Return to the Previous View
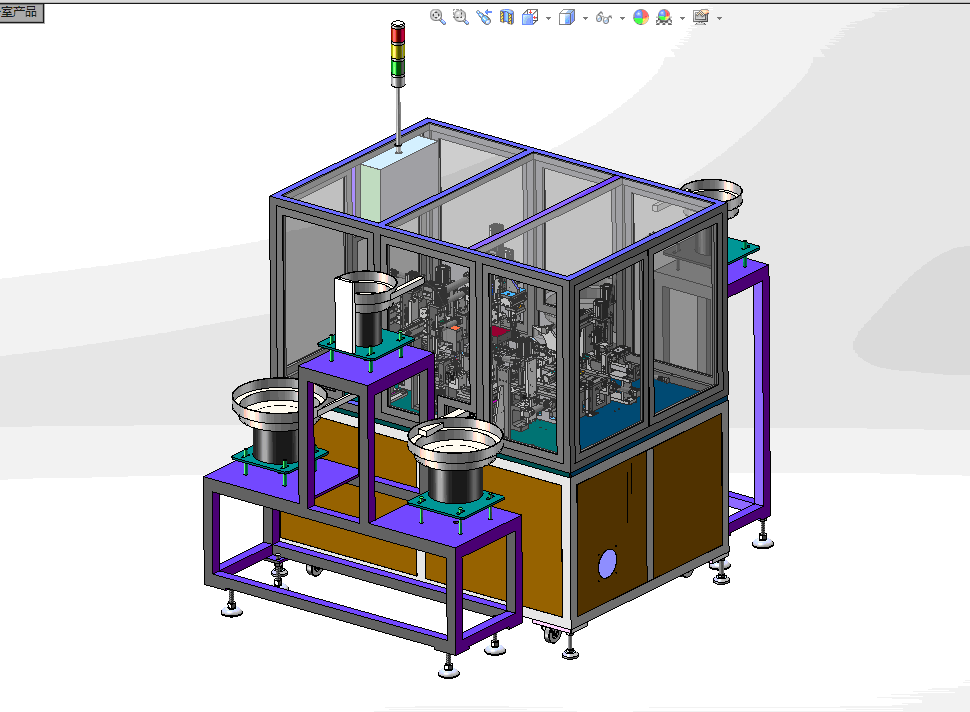970x712 pixels. click(484, 17)
